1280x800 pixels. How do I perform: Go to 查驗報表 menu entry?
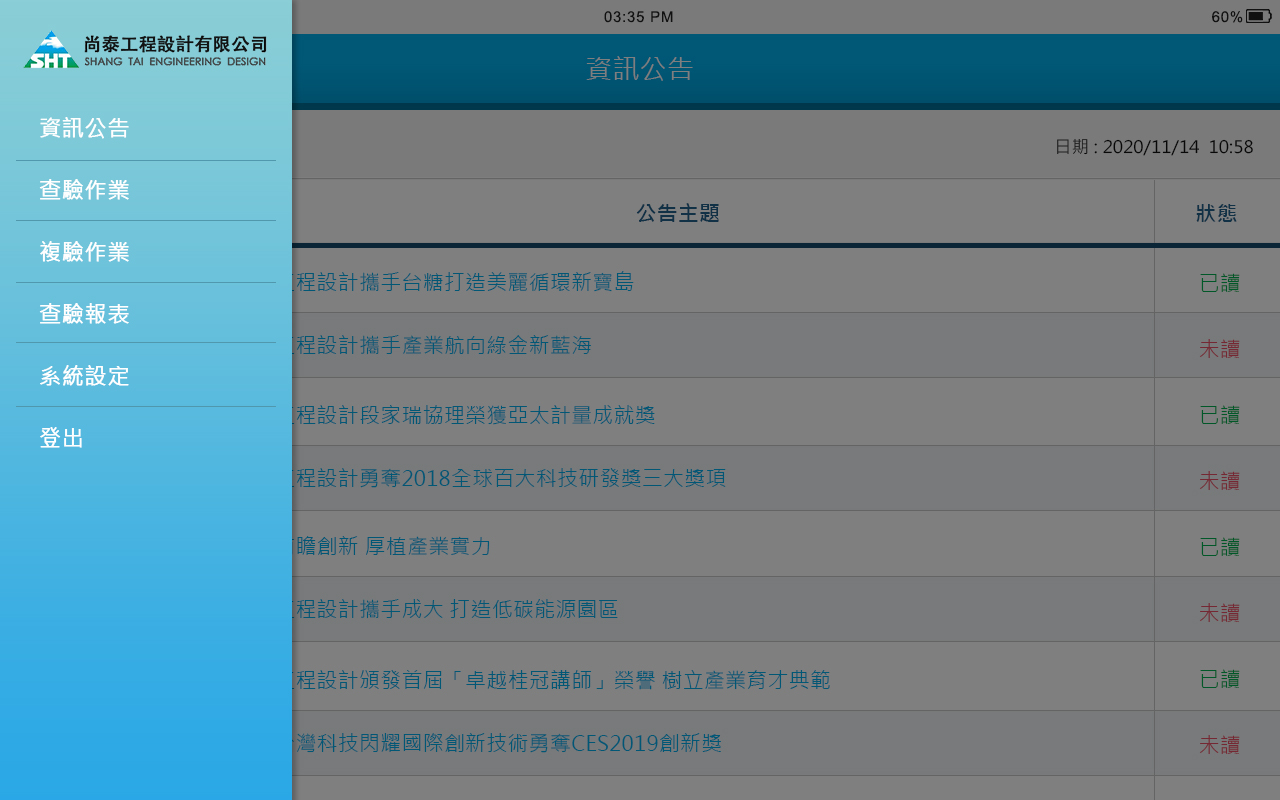(x=85, y=314)
